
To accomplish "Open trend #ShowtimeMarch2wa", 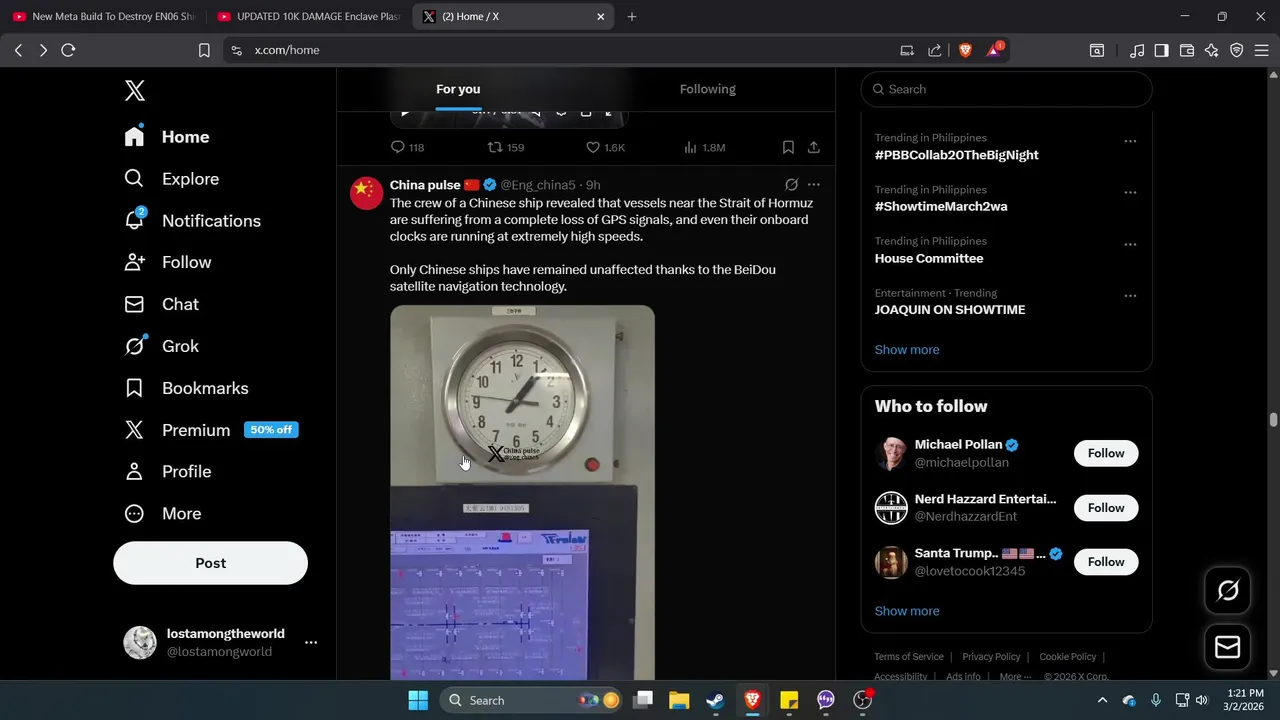I will [941, 207].
